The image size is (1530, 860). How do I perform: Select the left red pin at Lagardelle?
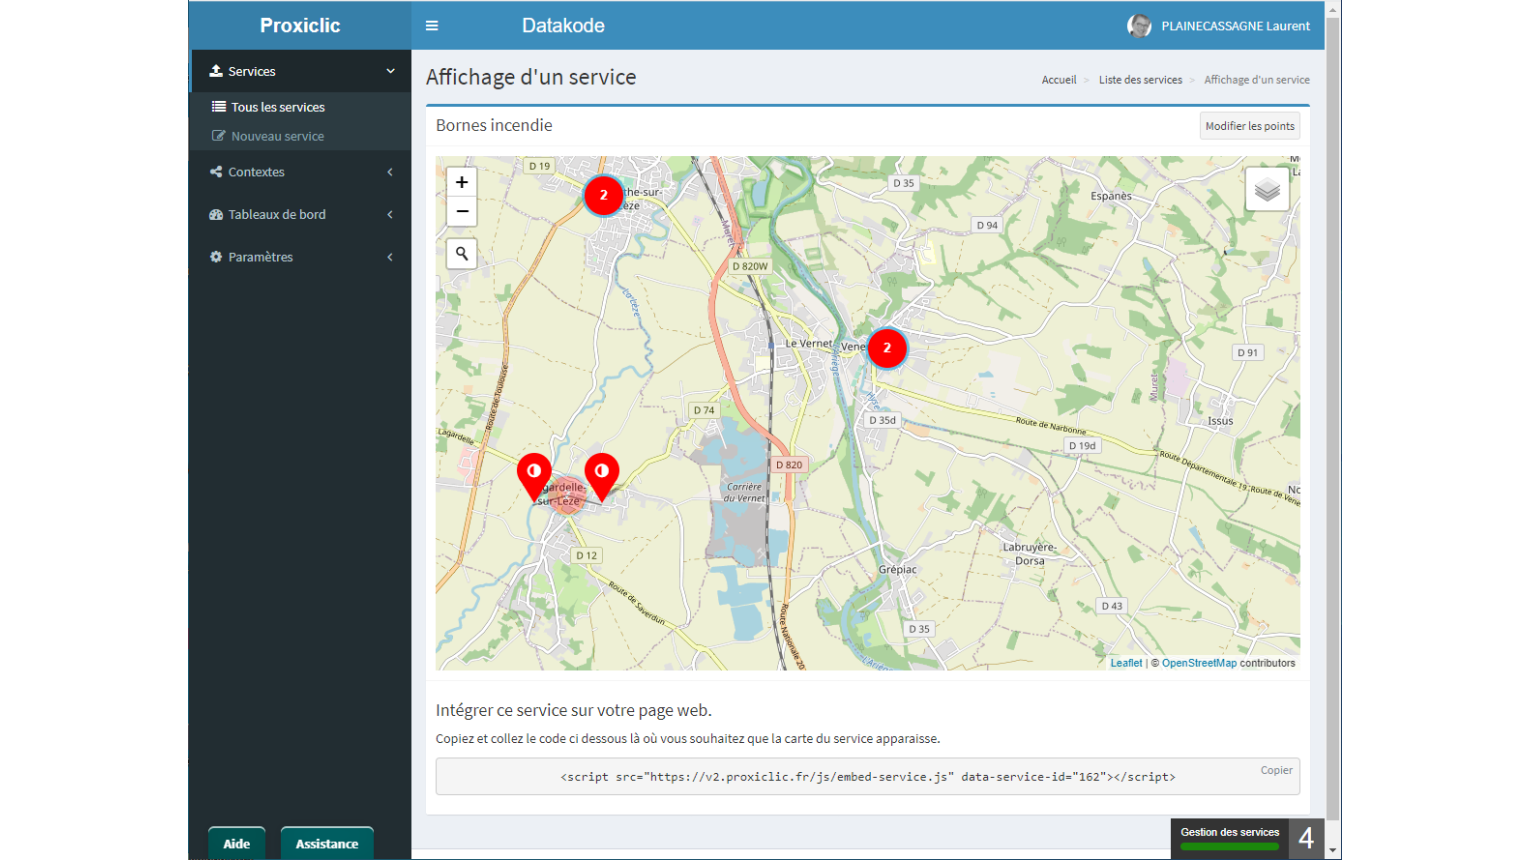click(x=534, y=476)
